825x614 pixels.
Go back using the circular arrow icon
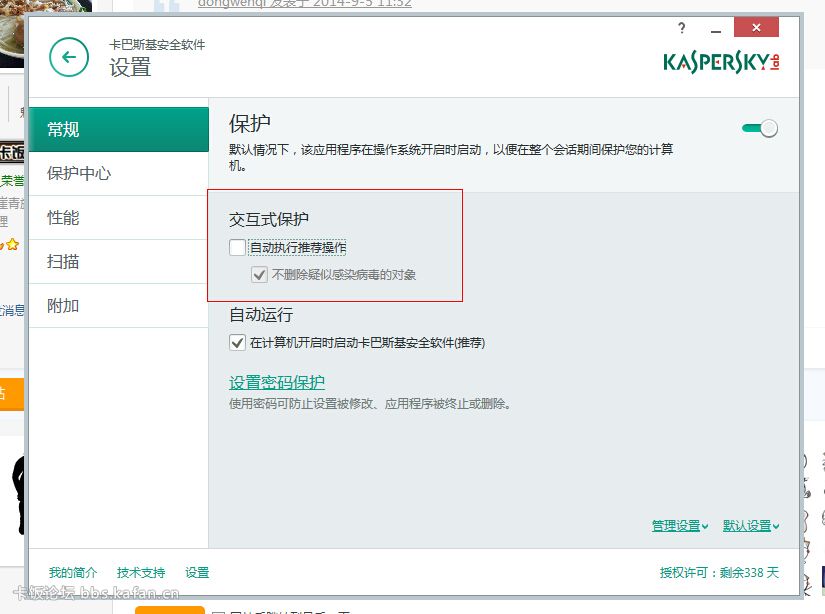(69, 57)
